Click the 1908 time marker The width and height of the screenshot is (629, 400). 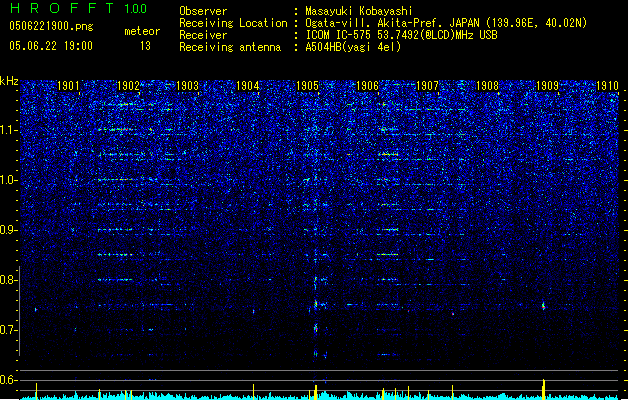(x=487, y=85)
